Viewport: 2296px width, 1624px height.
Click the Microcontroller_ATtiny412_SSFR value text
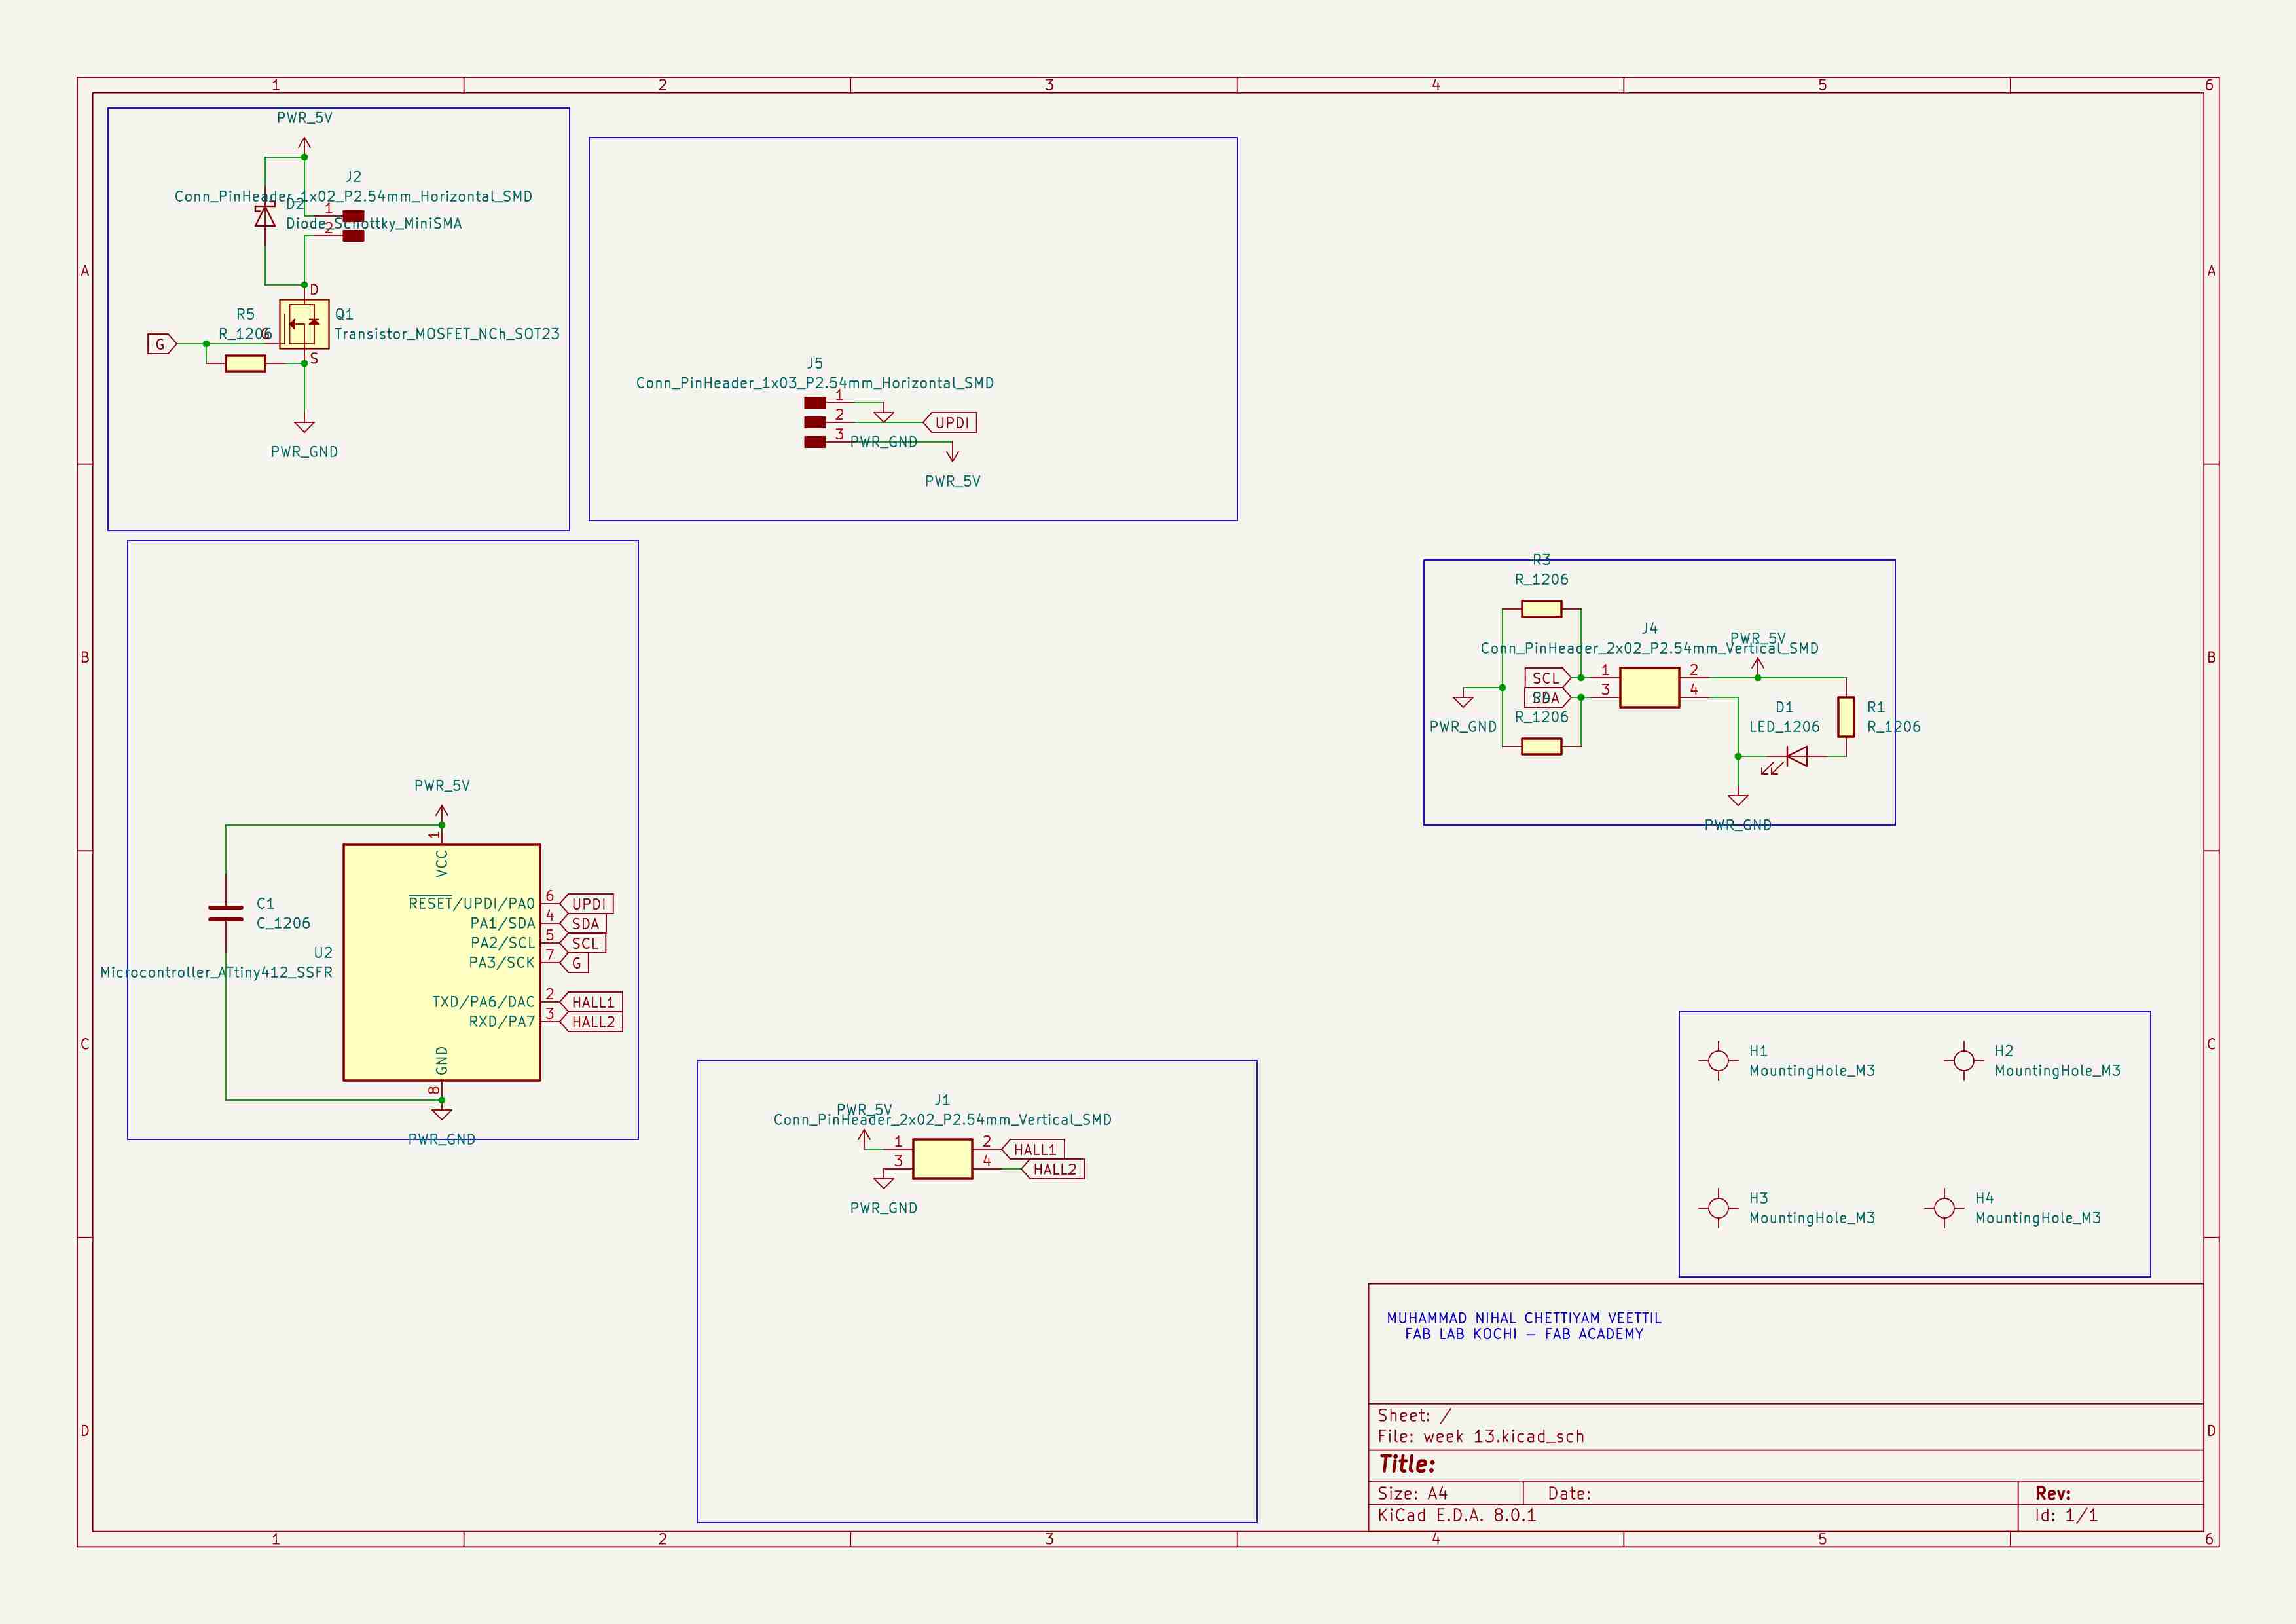click(216, 972)
